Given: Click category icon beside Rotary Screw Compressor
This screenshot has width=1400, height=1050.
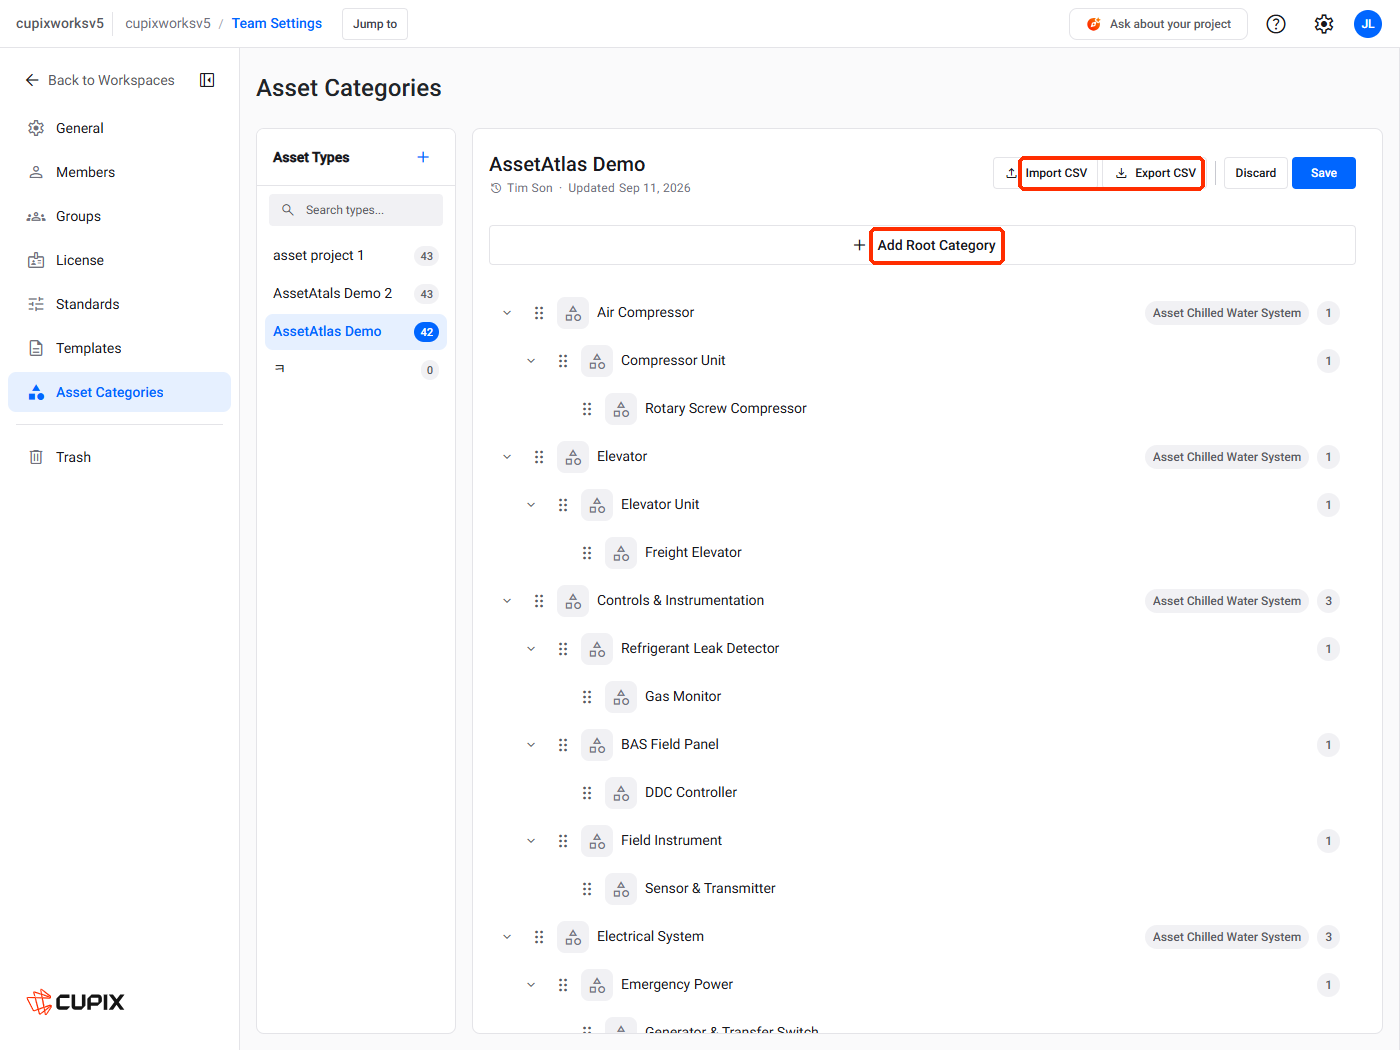Looking at the screenshot, I should pos(621,409).
